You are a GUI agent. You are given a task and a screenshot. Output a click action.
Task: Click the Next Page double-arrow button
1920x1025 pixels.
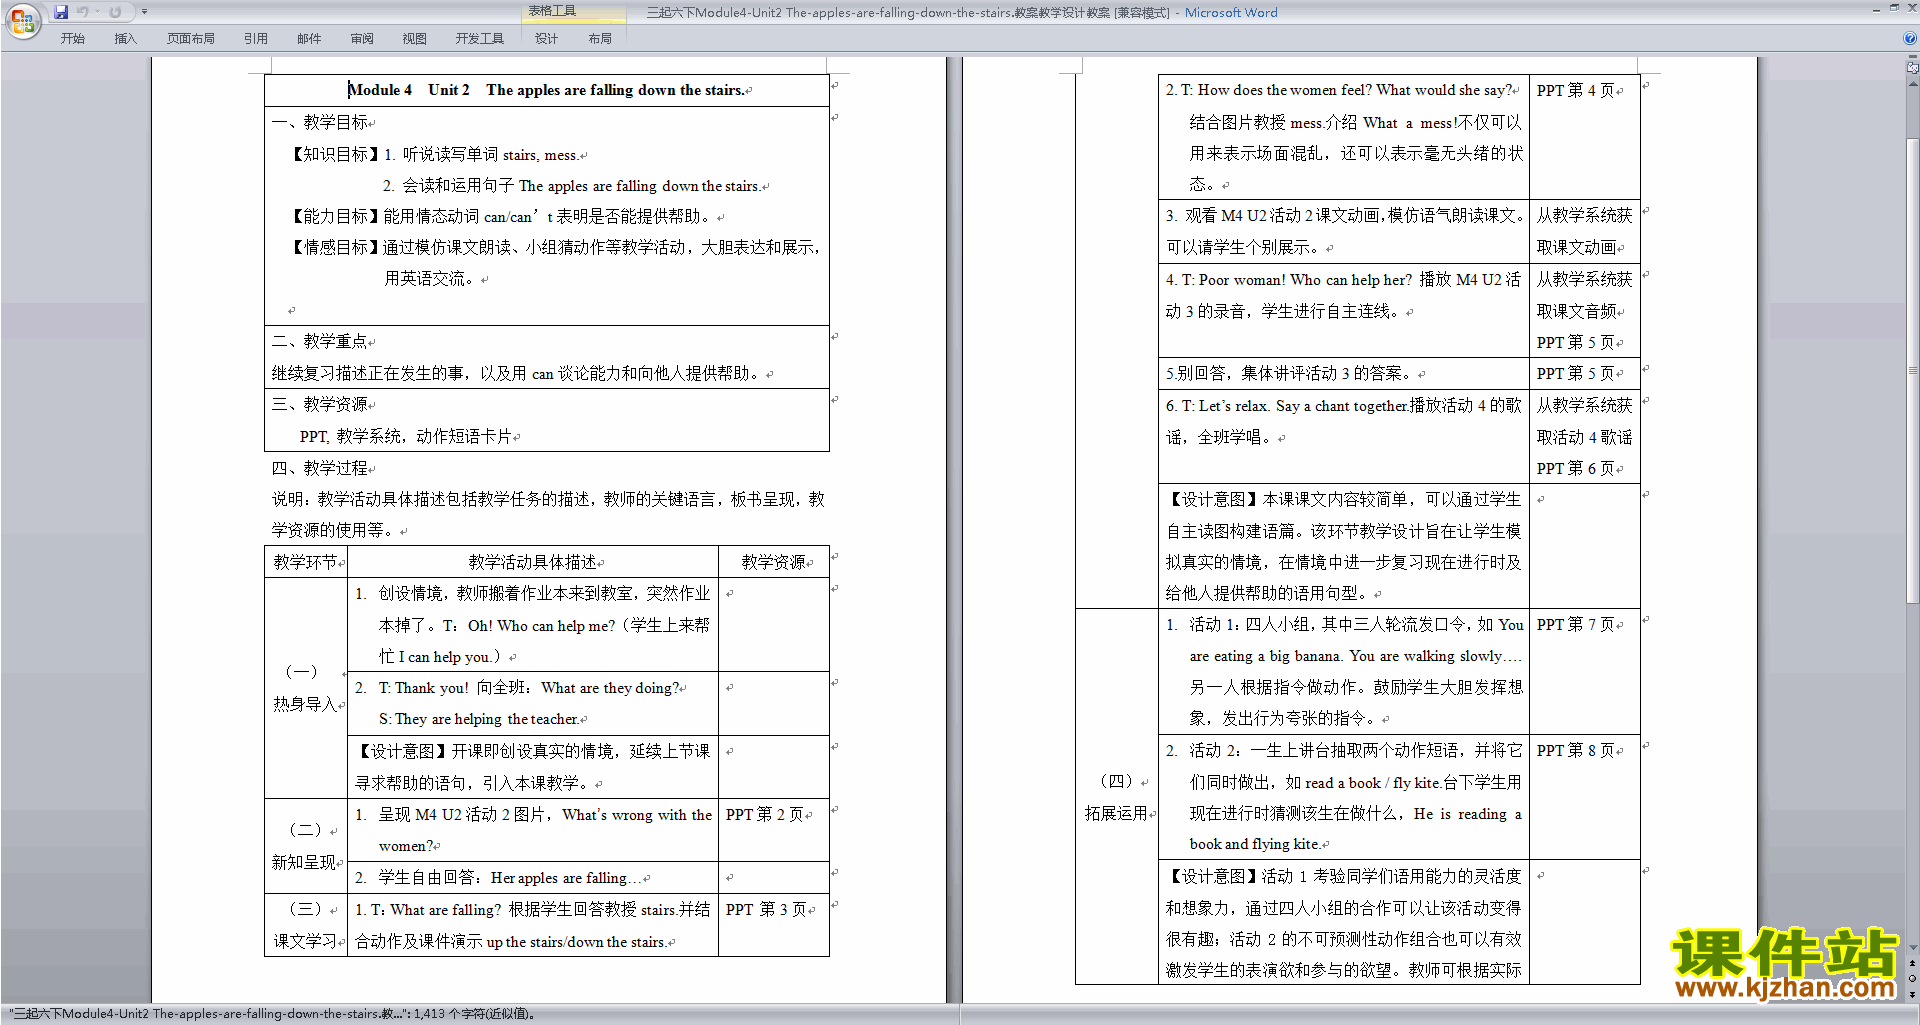click(x=1912, y=994)
